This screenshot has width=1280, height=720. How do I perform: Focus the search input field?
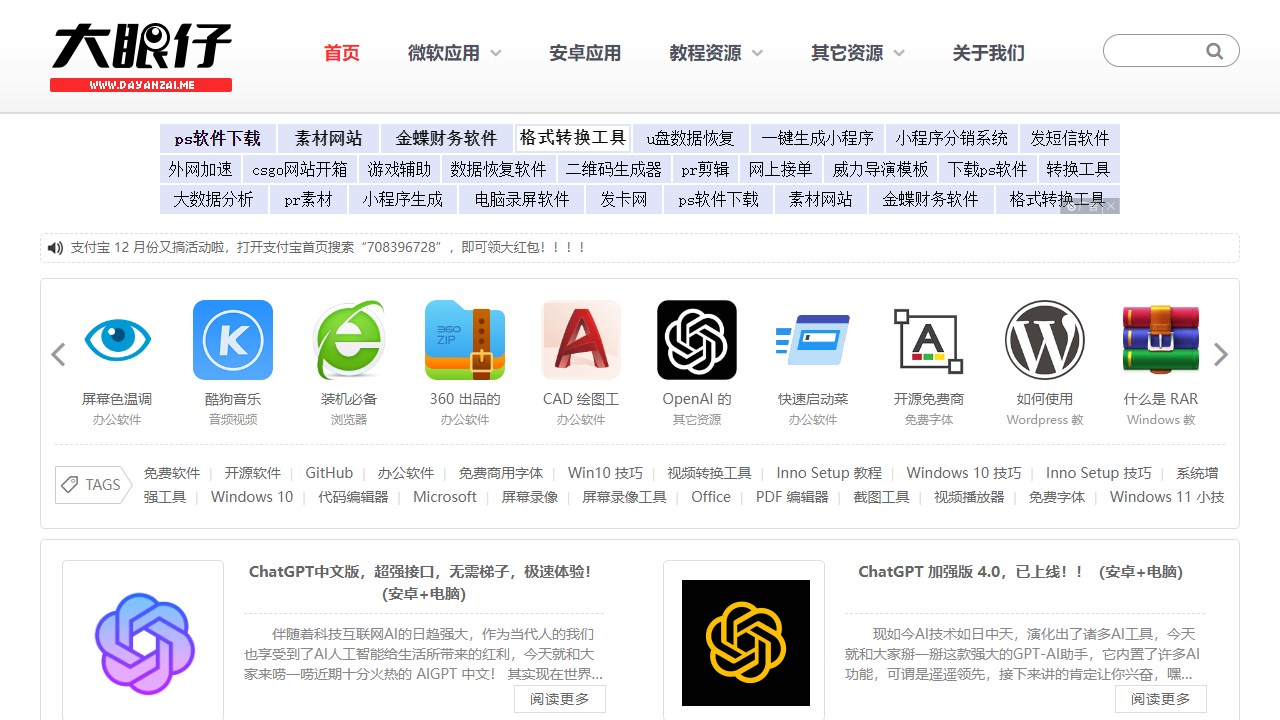click(x=1155, y=51)
